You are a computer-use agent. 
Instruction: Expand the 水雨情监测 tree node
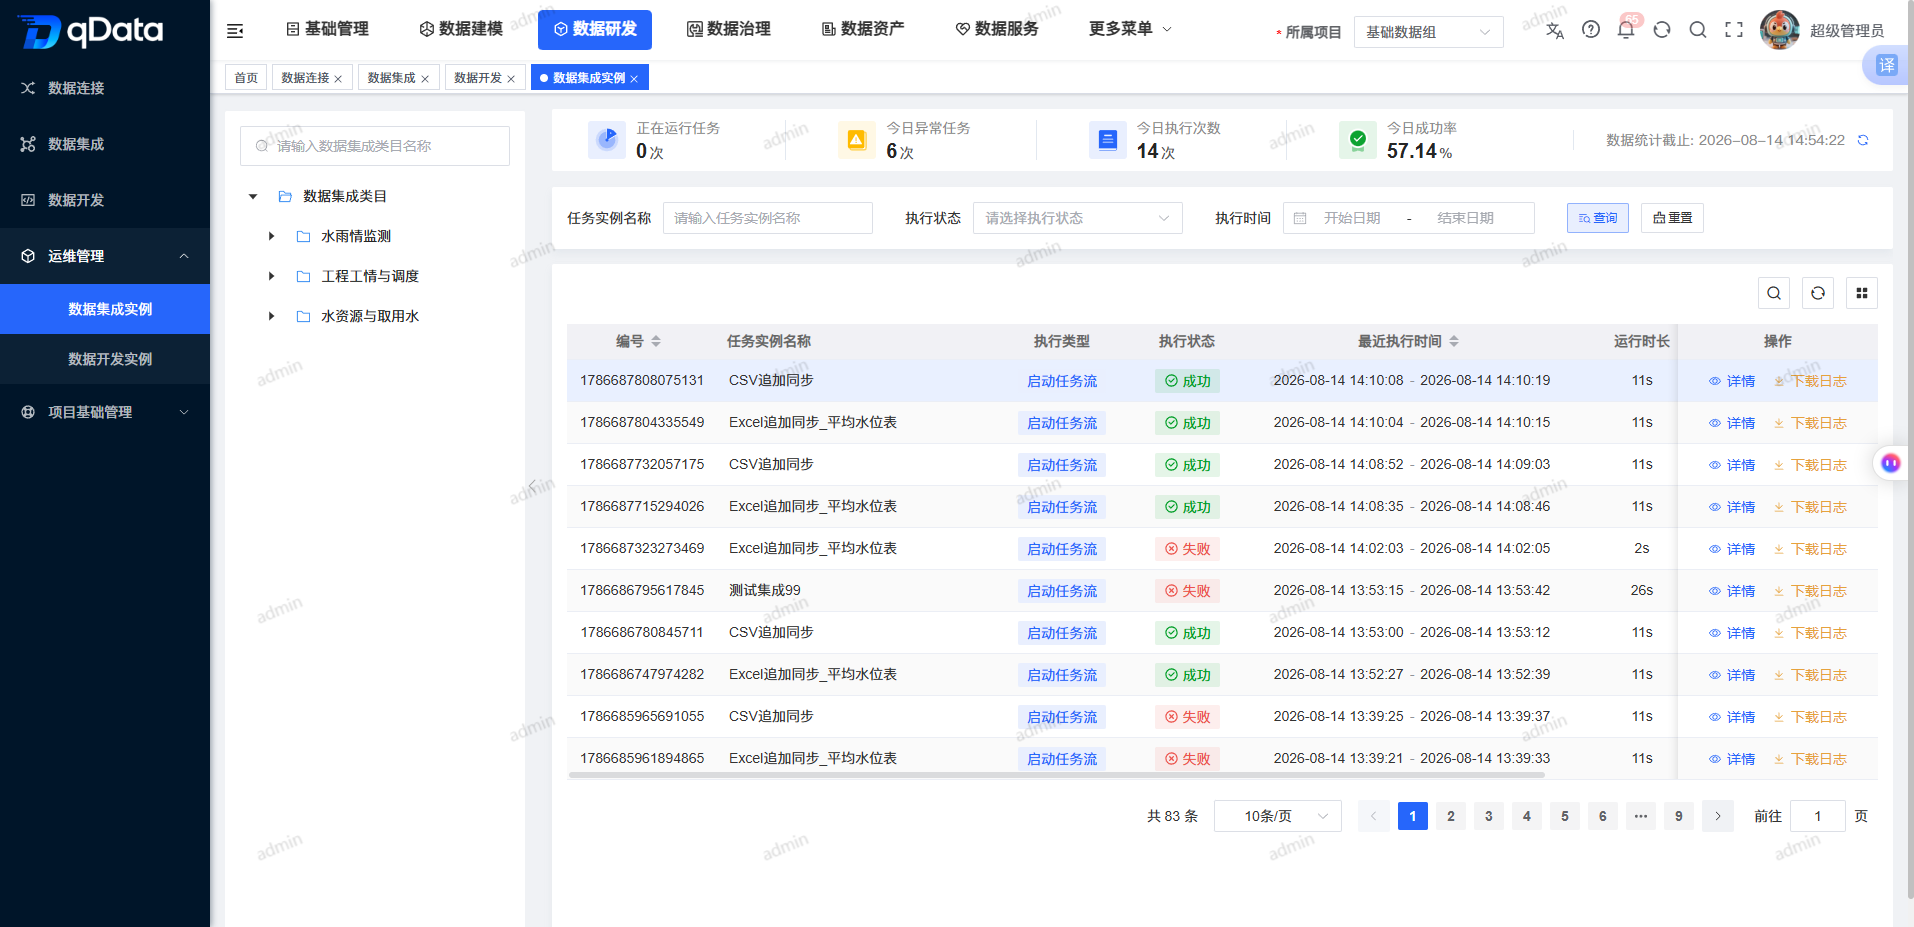271,236
